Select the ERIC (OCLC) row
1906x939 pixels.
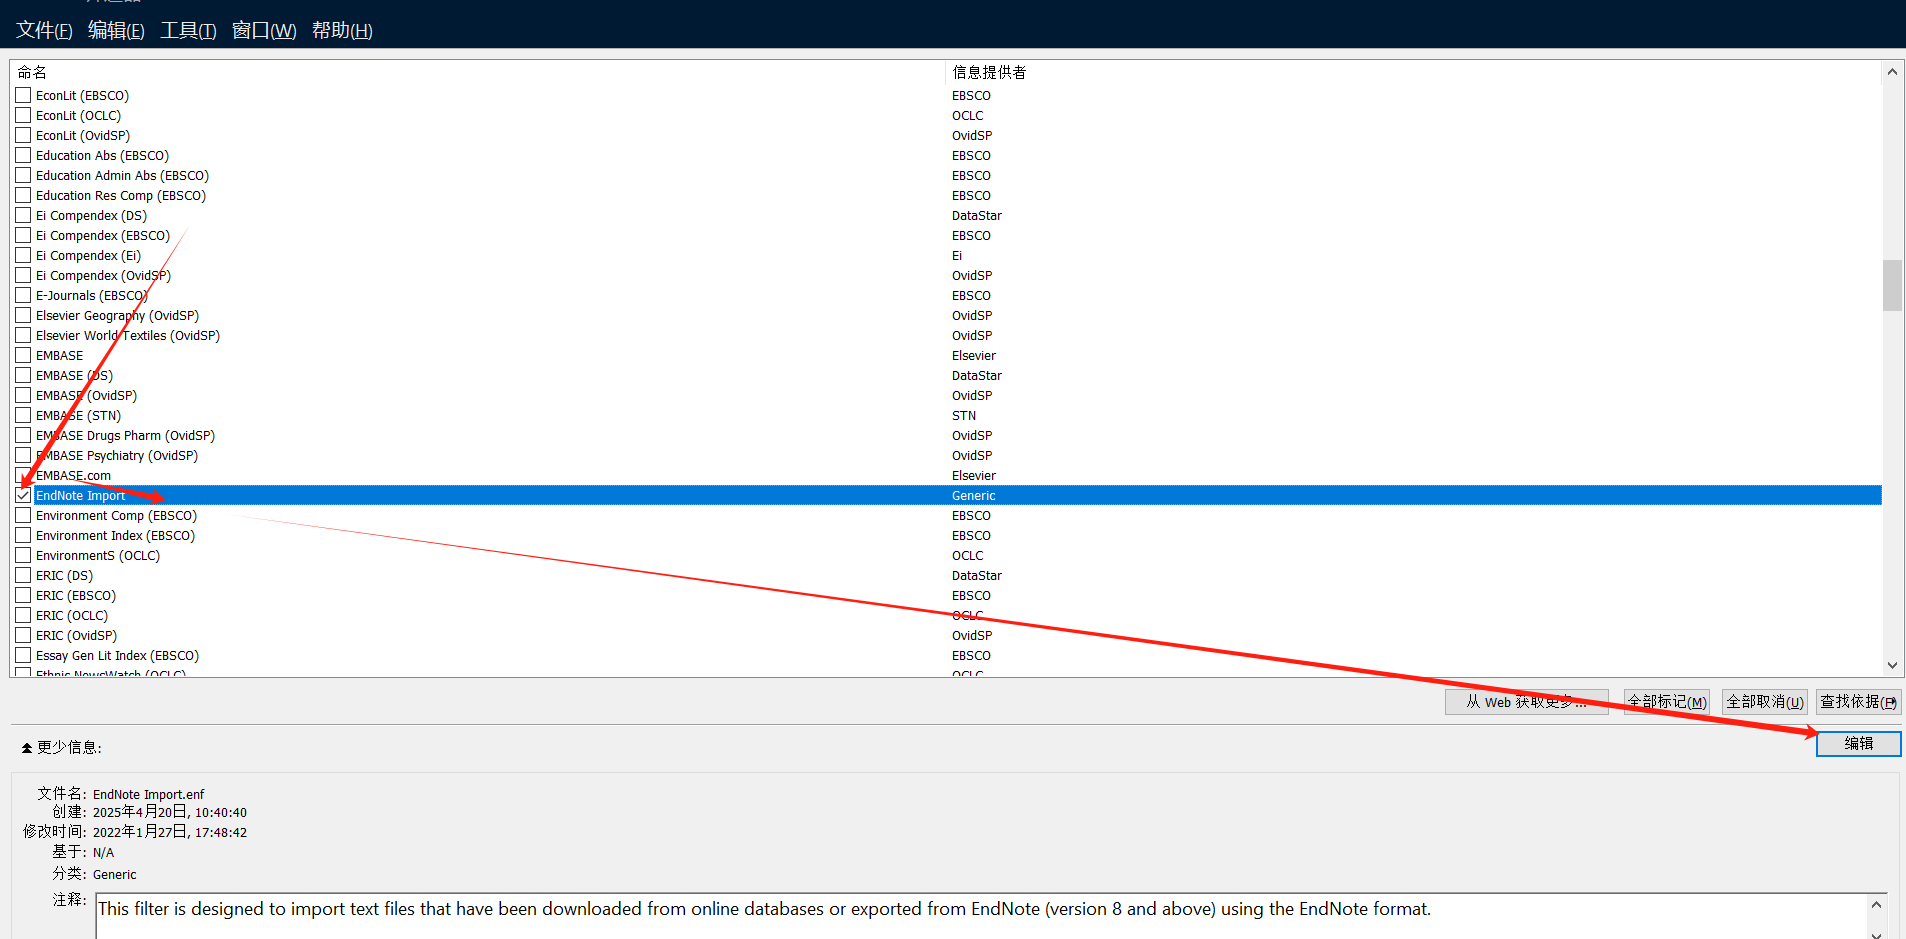947,615
